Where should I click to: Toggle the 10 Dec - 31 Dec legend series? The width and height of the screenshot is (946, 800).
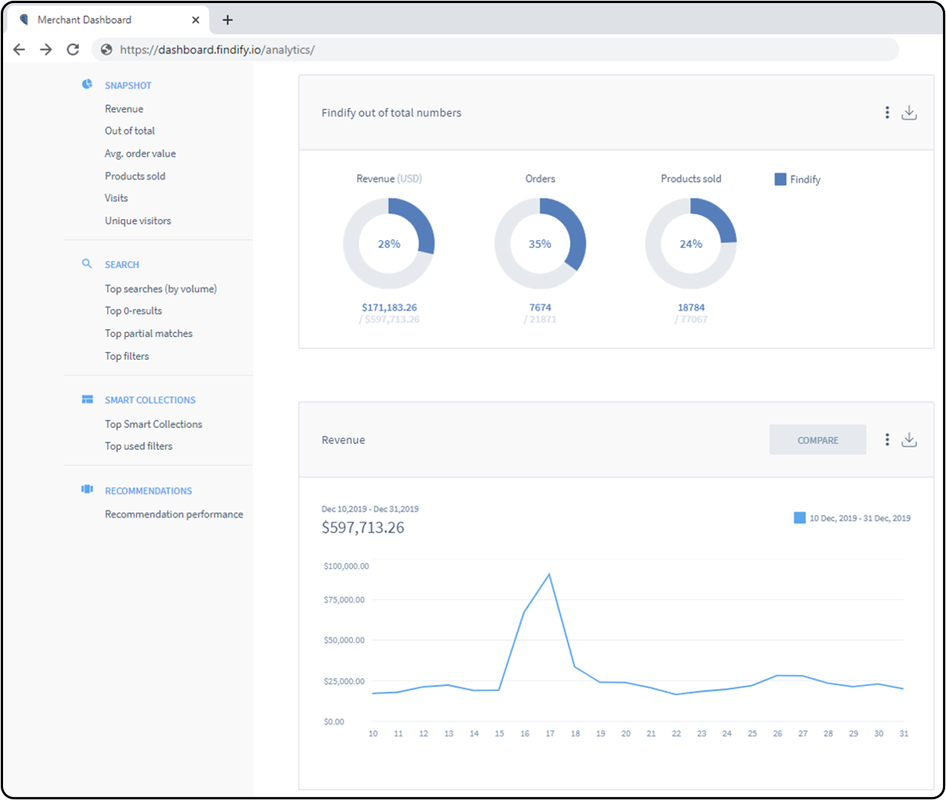[x=852, y=518]
